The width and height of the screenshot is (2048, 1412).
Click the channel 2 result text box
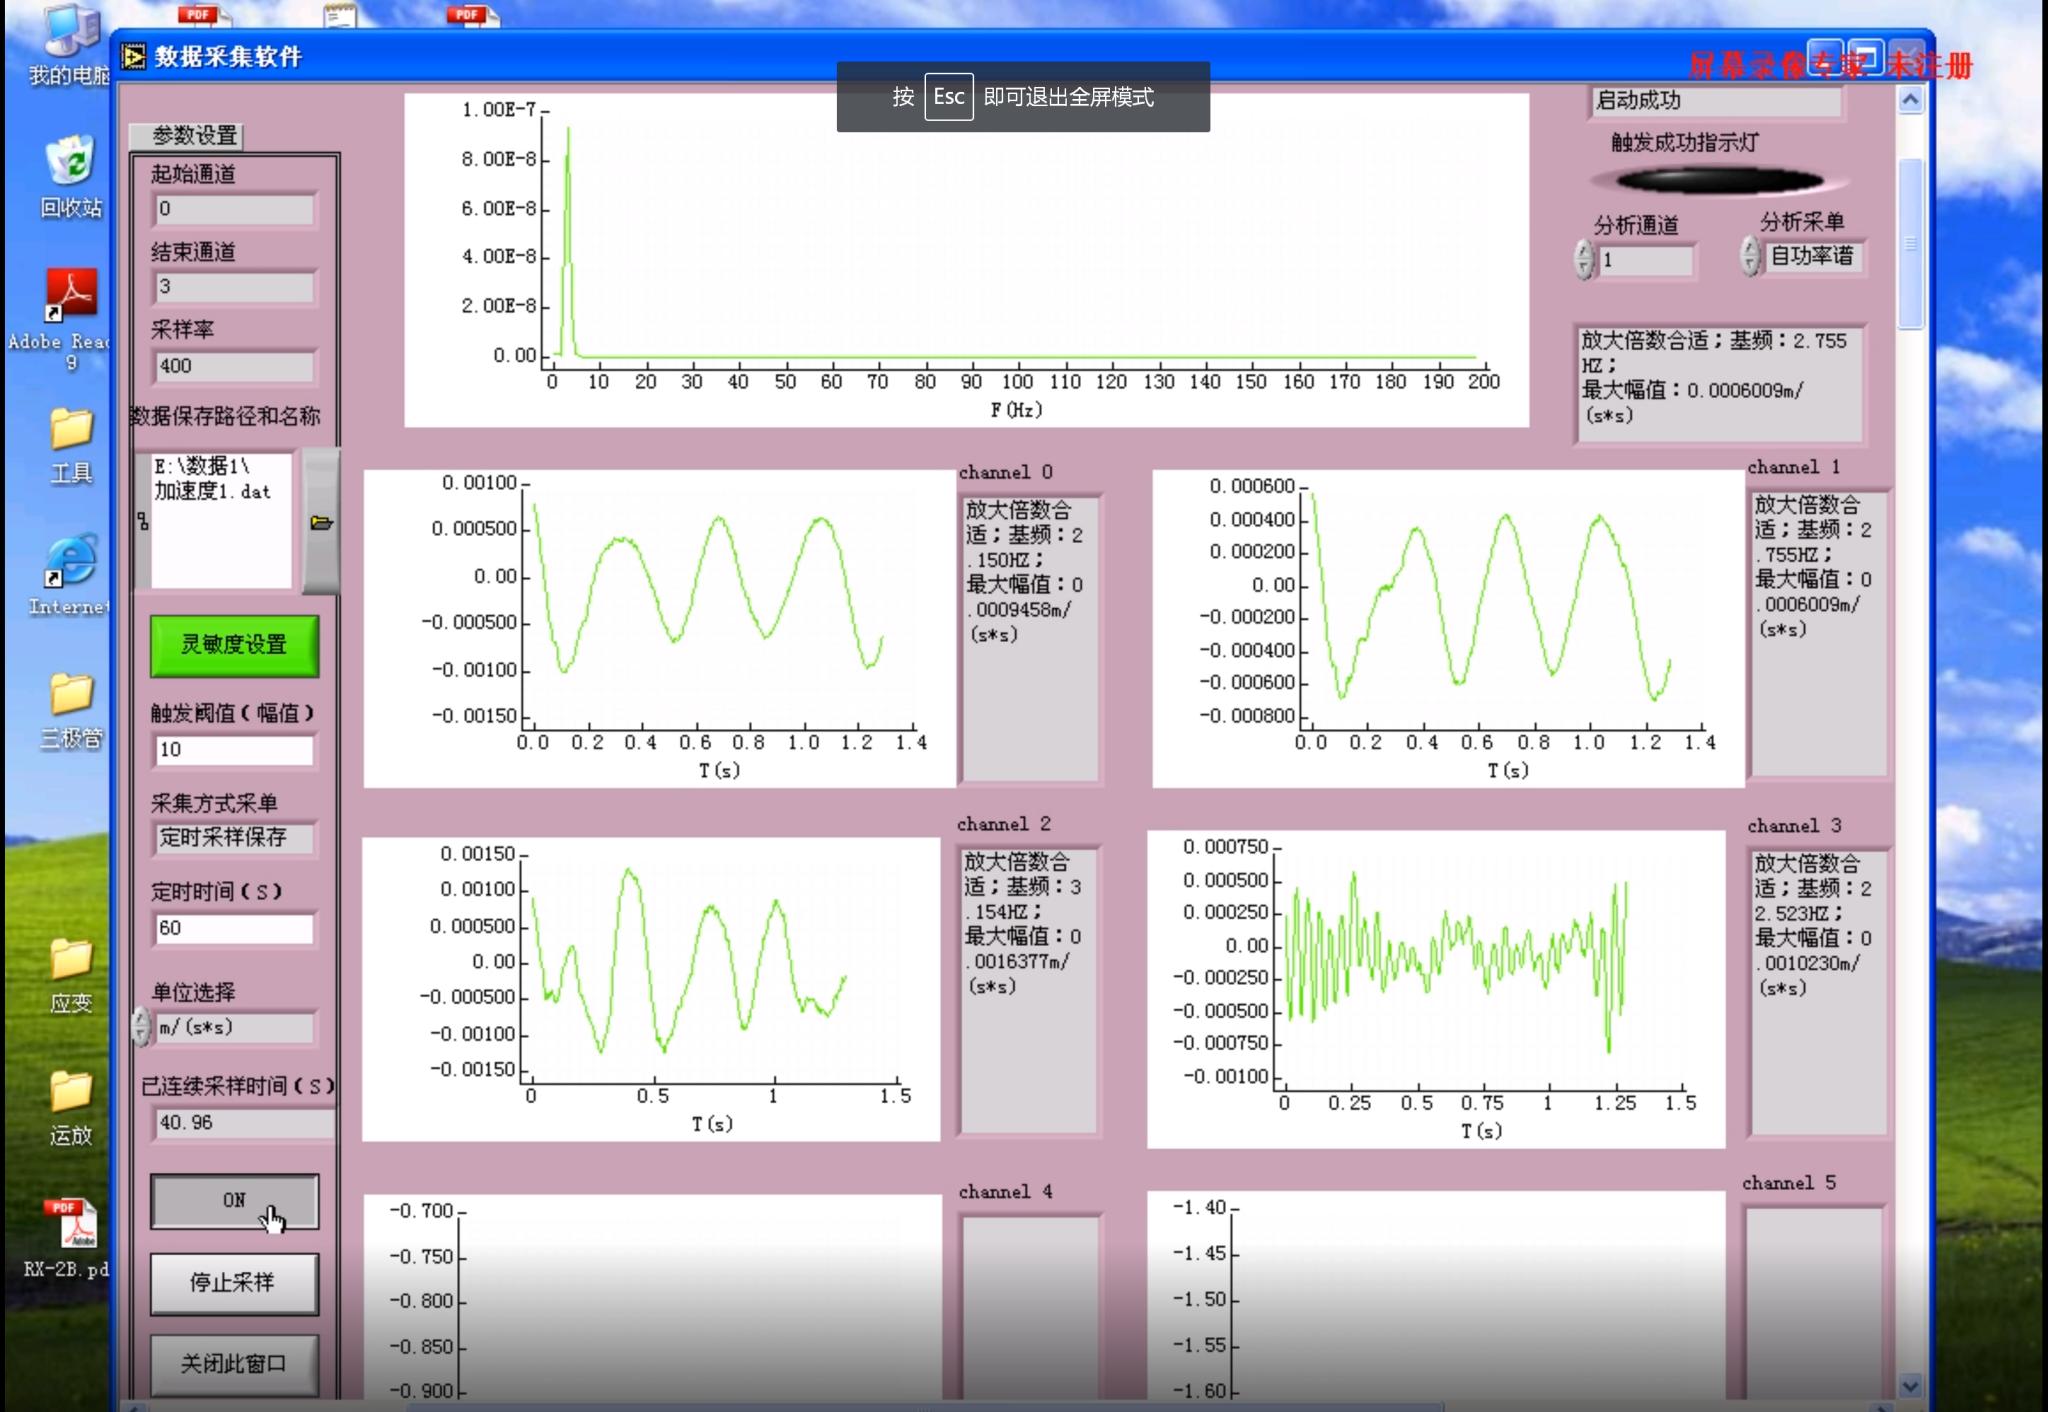tap(1027, 990)
